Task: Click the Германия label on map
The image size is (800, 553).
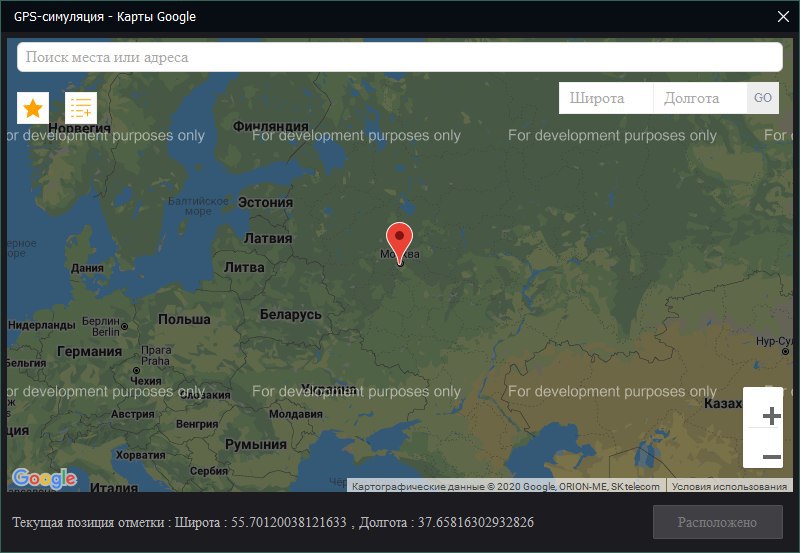Action: pos(89,351)
